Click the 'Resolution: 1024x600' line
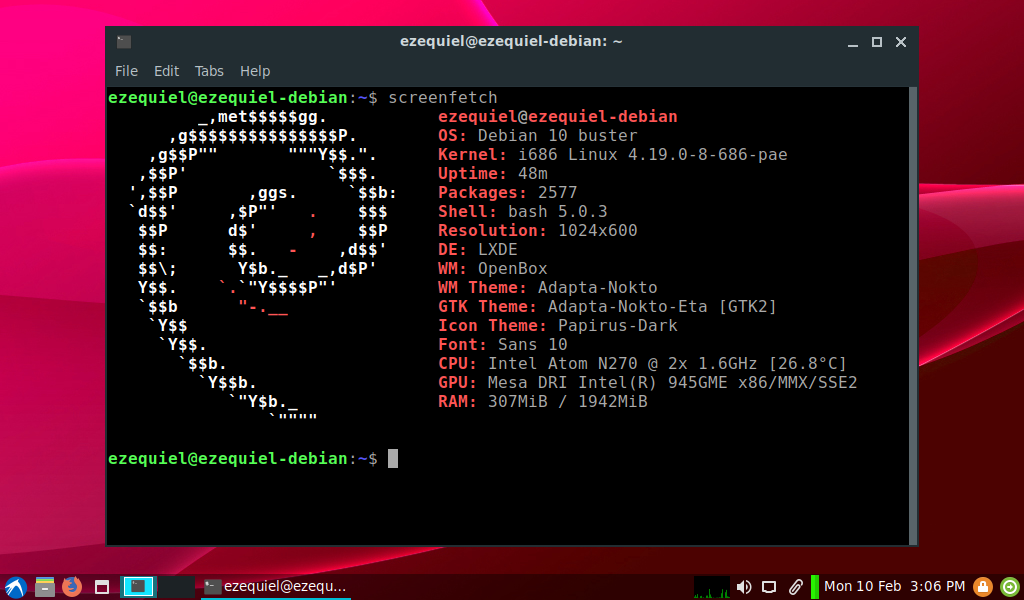1024x600 pixels. pyautogui.click(x=537, y=230)
